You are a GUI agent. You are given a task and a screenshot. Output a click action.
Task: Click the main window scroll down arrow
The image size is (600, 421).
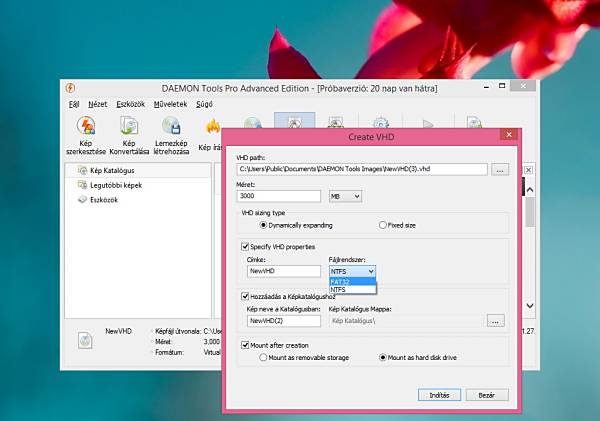530,305
